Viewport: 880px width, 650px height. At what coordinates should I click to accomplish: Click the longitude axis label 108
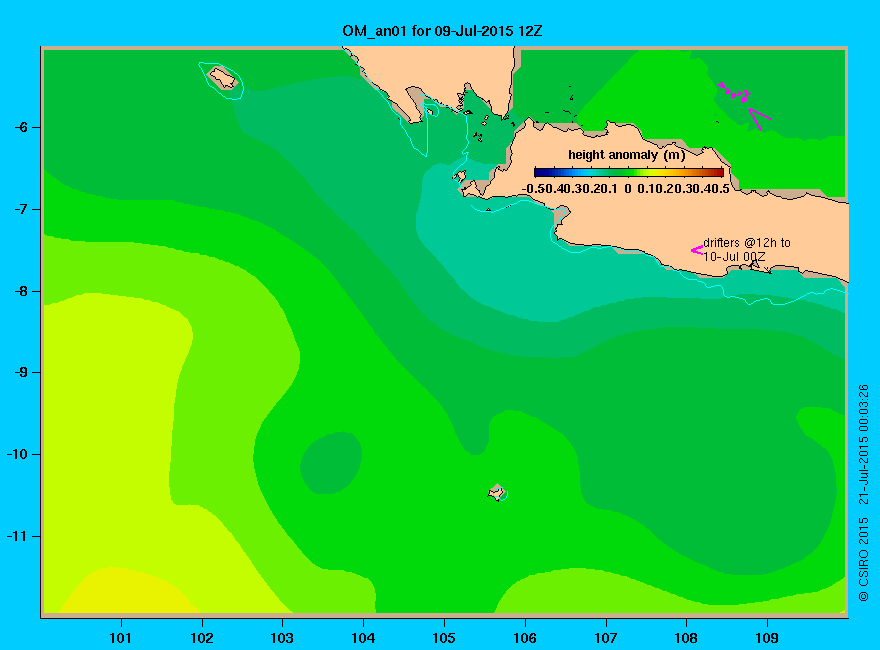tap(686, 638)
